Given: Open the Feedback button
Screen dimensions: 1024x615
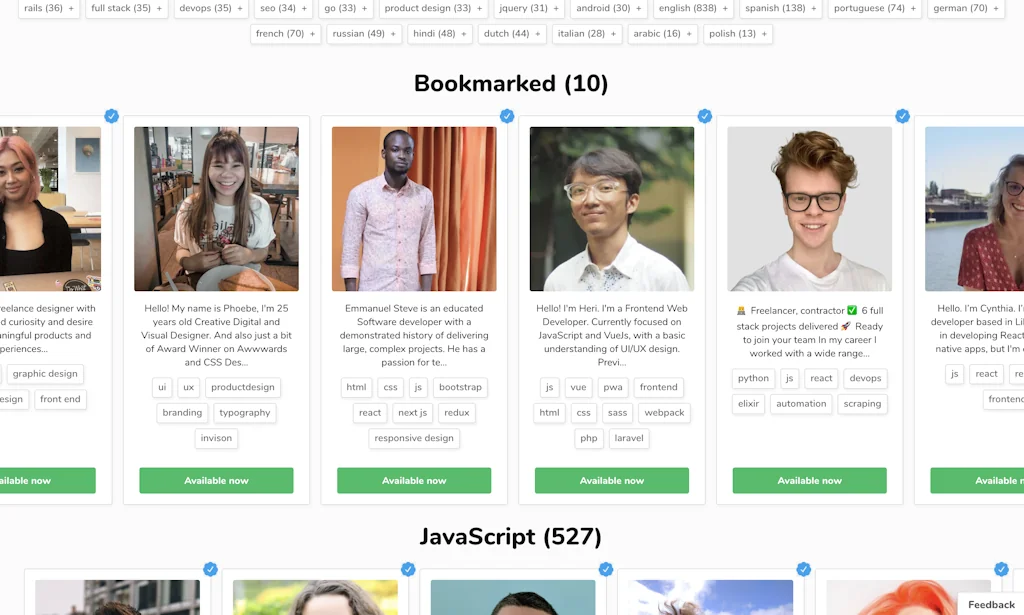Looking at the screenshot, I should pyautogui.click(x=991, y=604).
